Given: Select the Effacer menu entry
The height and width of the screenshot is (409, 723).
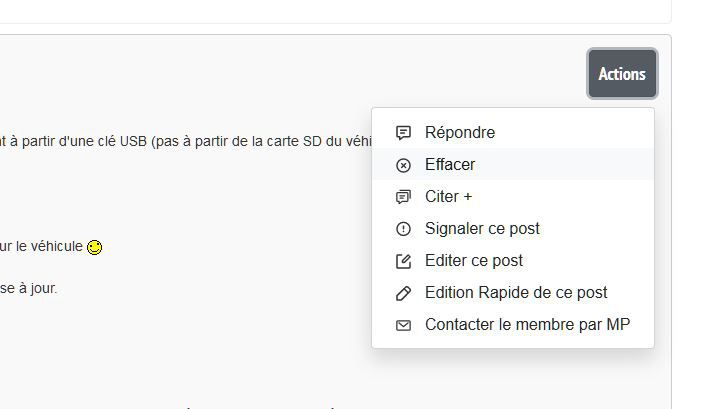Looking at the screenshot, I should [x=450, y=165].
